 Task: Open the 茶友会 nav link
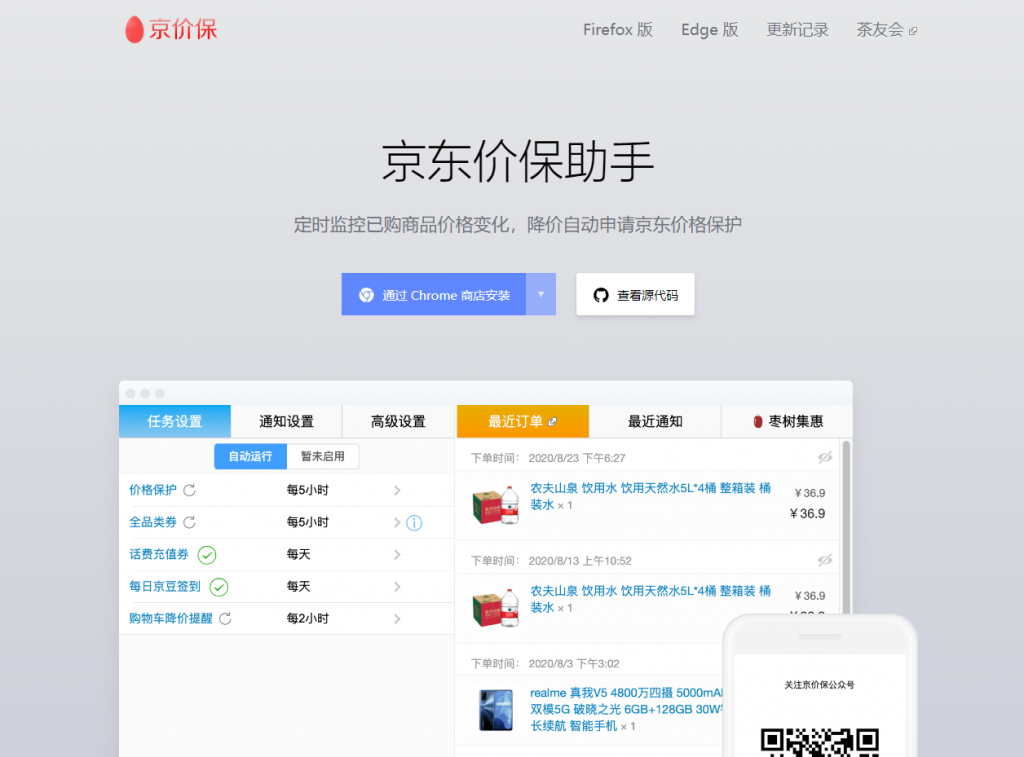(887, 29)
